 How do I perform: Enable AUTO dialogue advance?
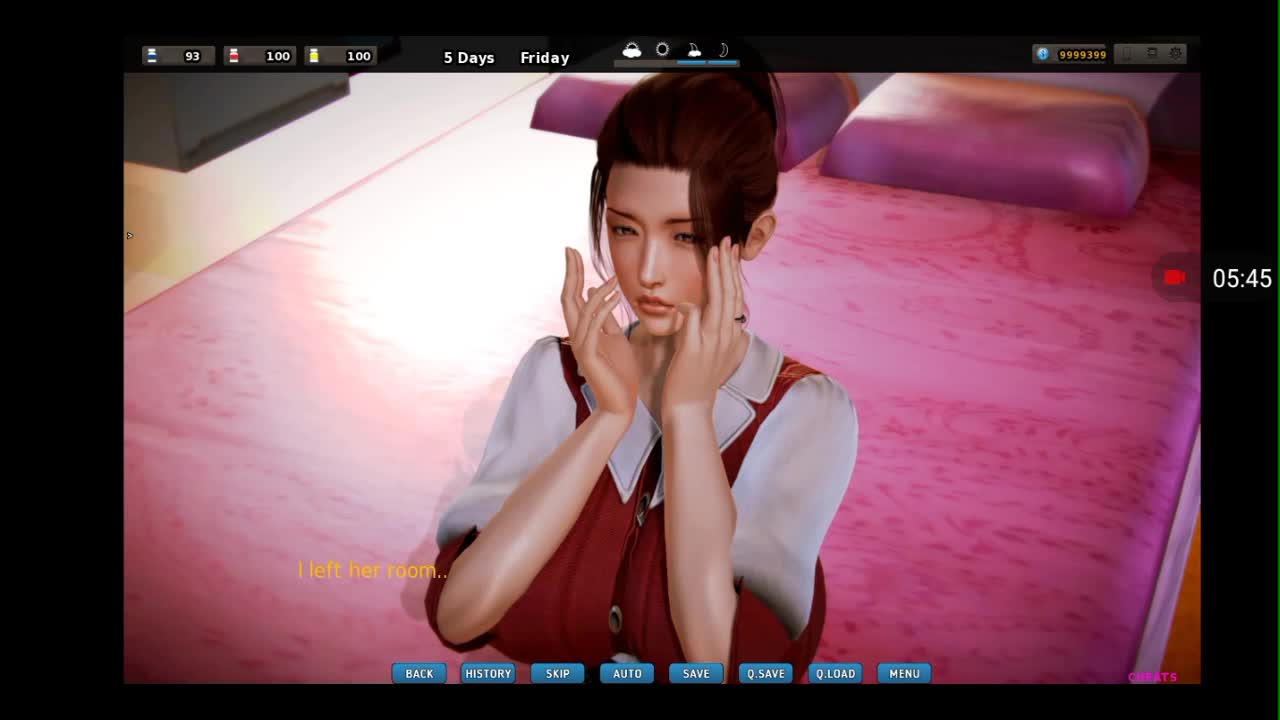[x=627, y=674]
